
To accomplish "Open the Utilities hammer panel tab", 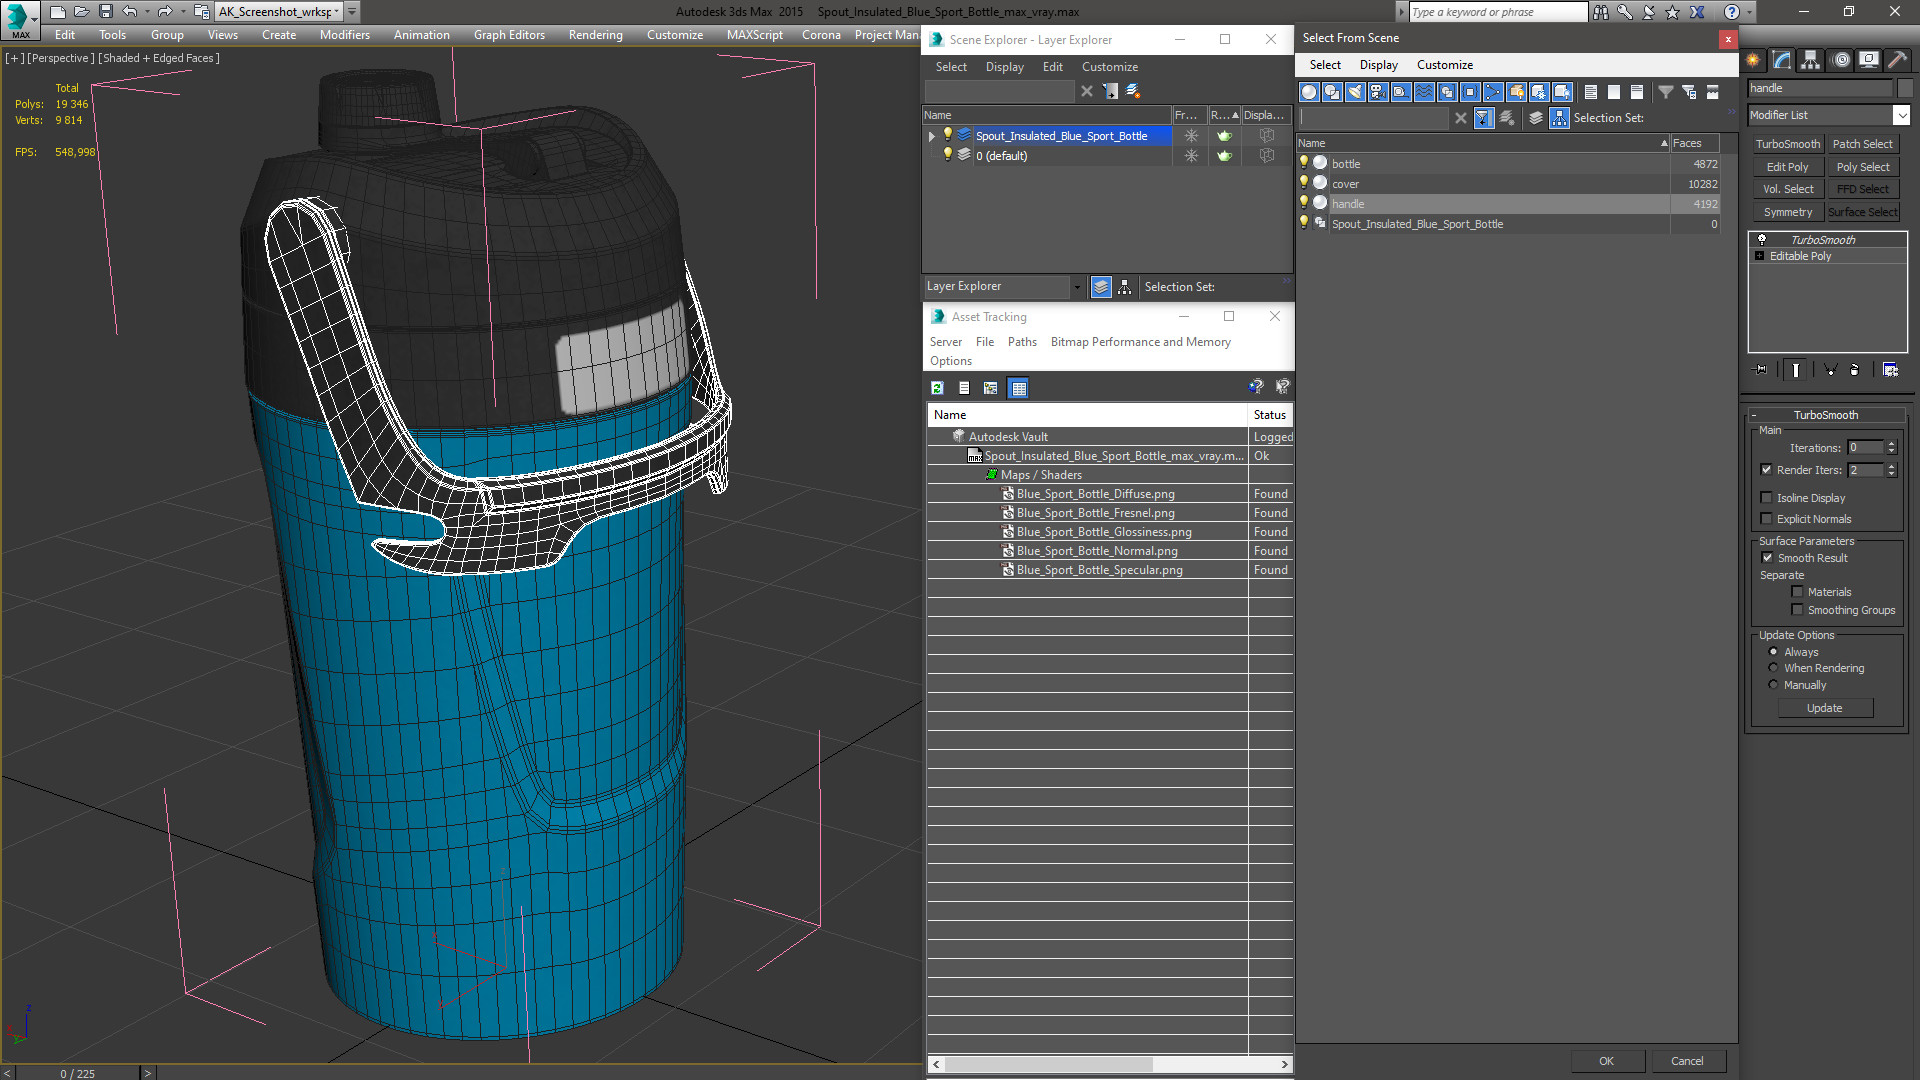I will tap(1897, 60).
